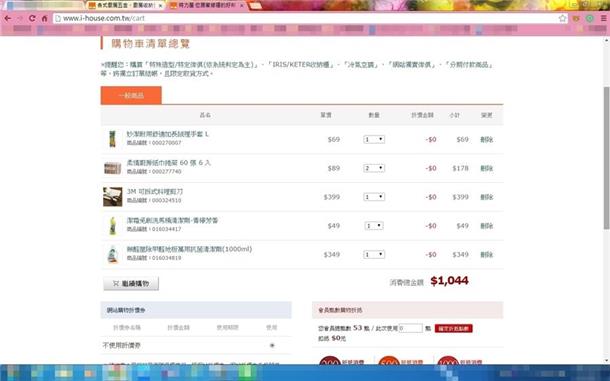Open a new browser tab

[x=255, y=6]
